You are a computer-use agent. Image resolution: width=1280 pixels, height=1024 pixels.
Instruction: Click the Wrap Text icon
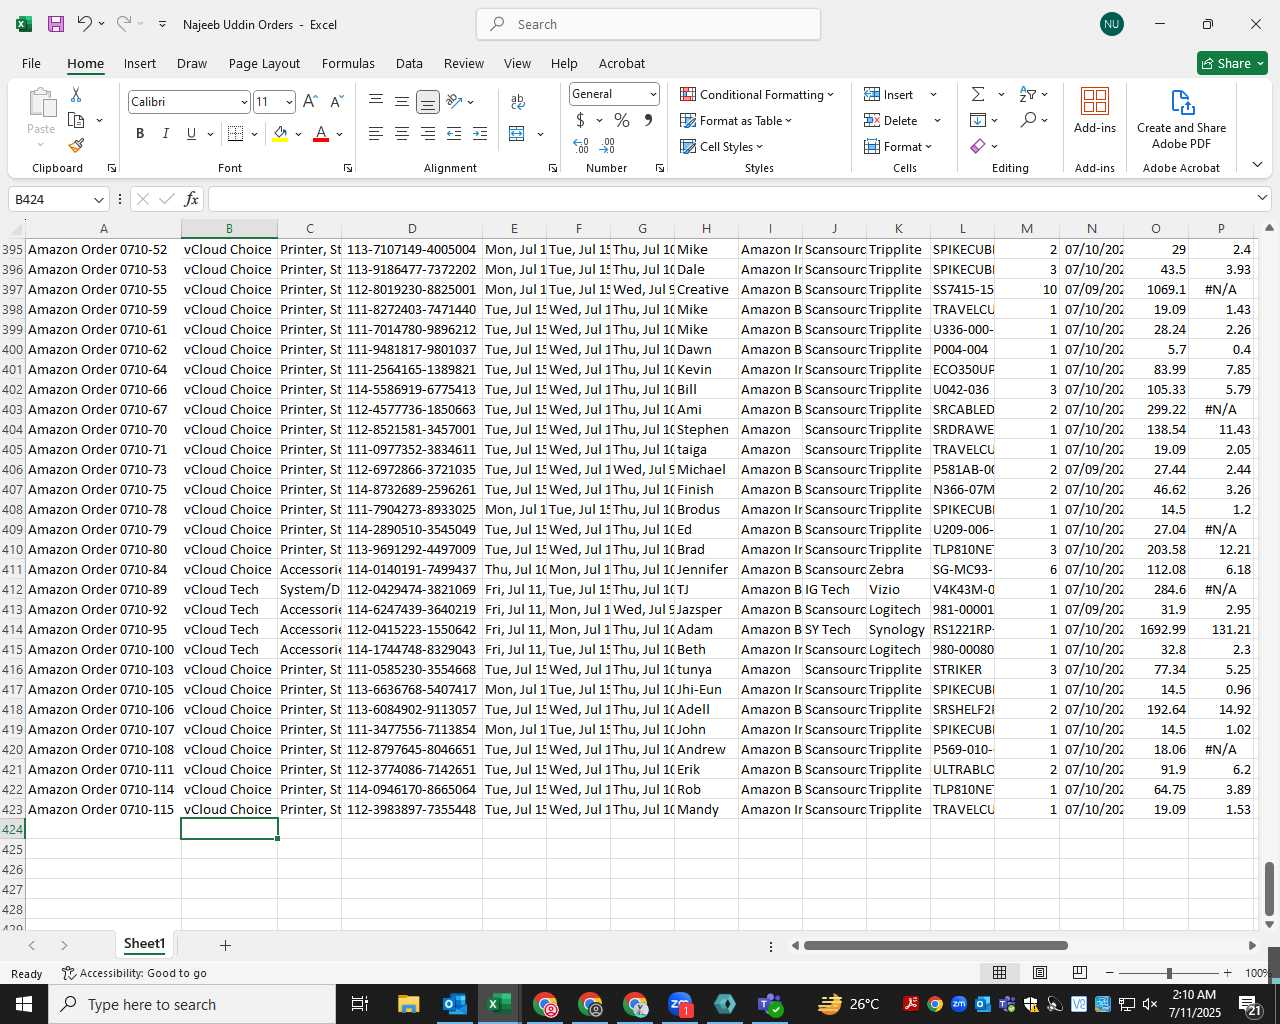point(518,101)
